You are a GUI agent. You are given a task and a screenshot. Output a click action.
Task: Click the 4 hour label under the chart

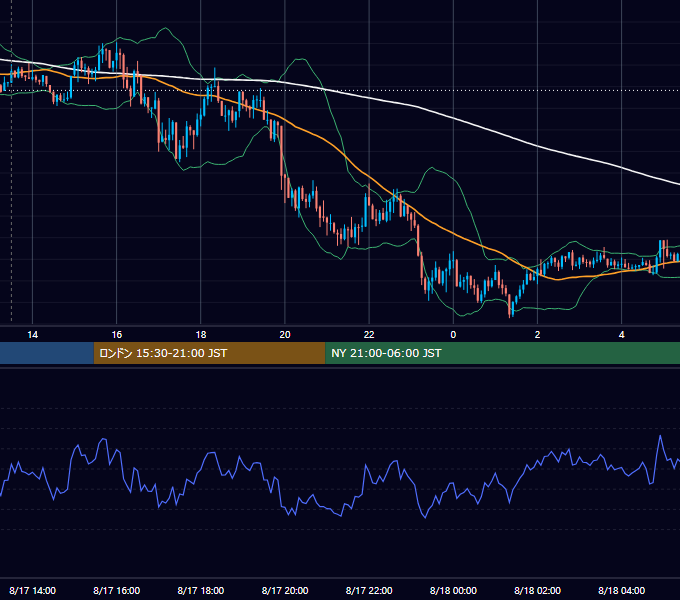coord(621,335)
